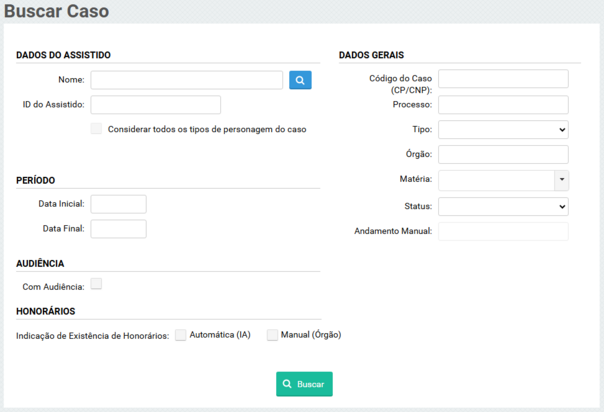
Task: Enable Considerar todos os tipos de personagem checkbox
Action: (x=96, y=129)
